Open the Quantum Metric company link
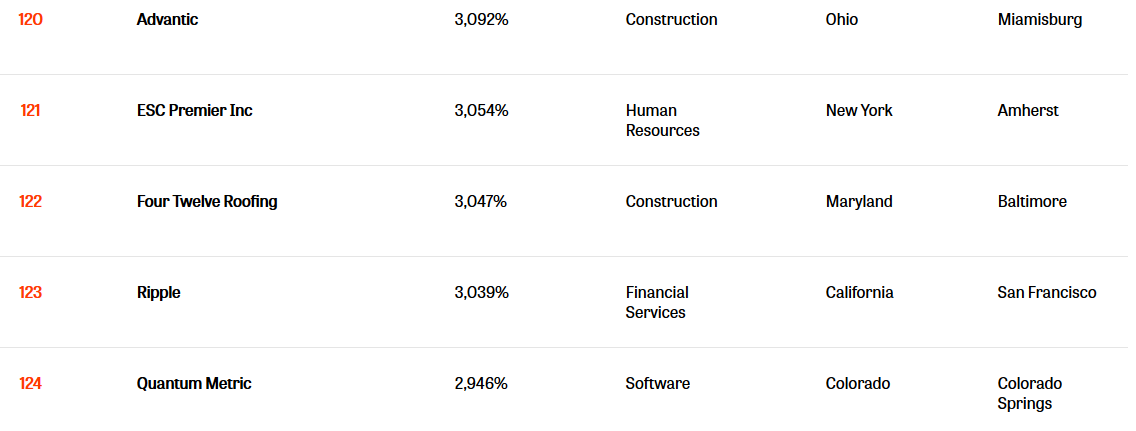 (x=194, y=383)
